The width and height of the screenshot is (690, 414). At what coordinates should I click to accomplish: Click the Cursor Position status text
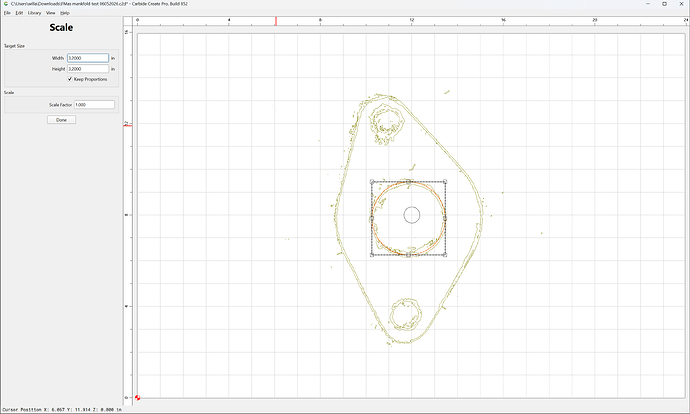click(62, 410)
